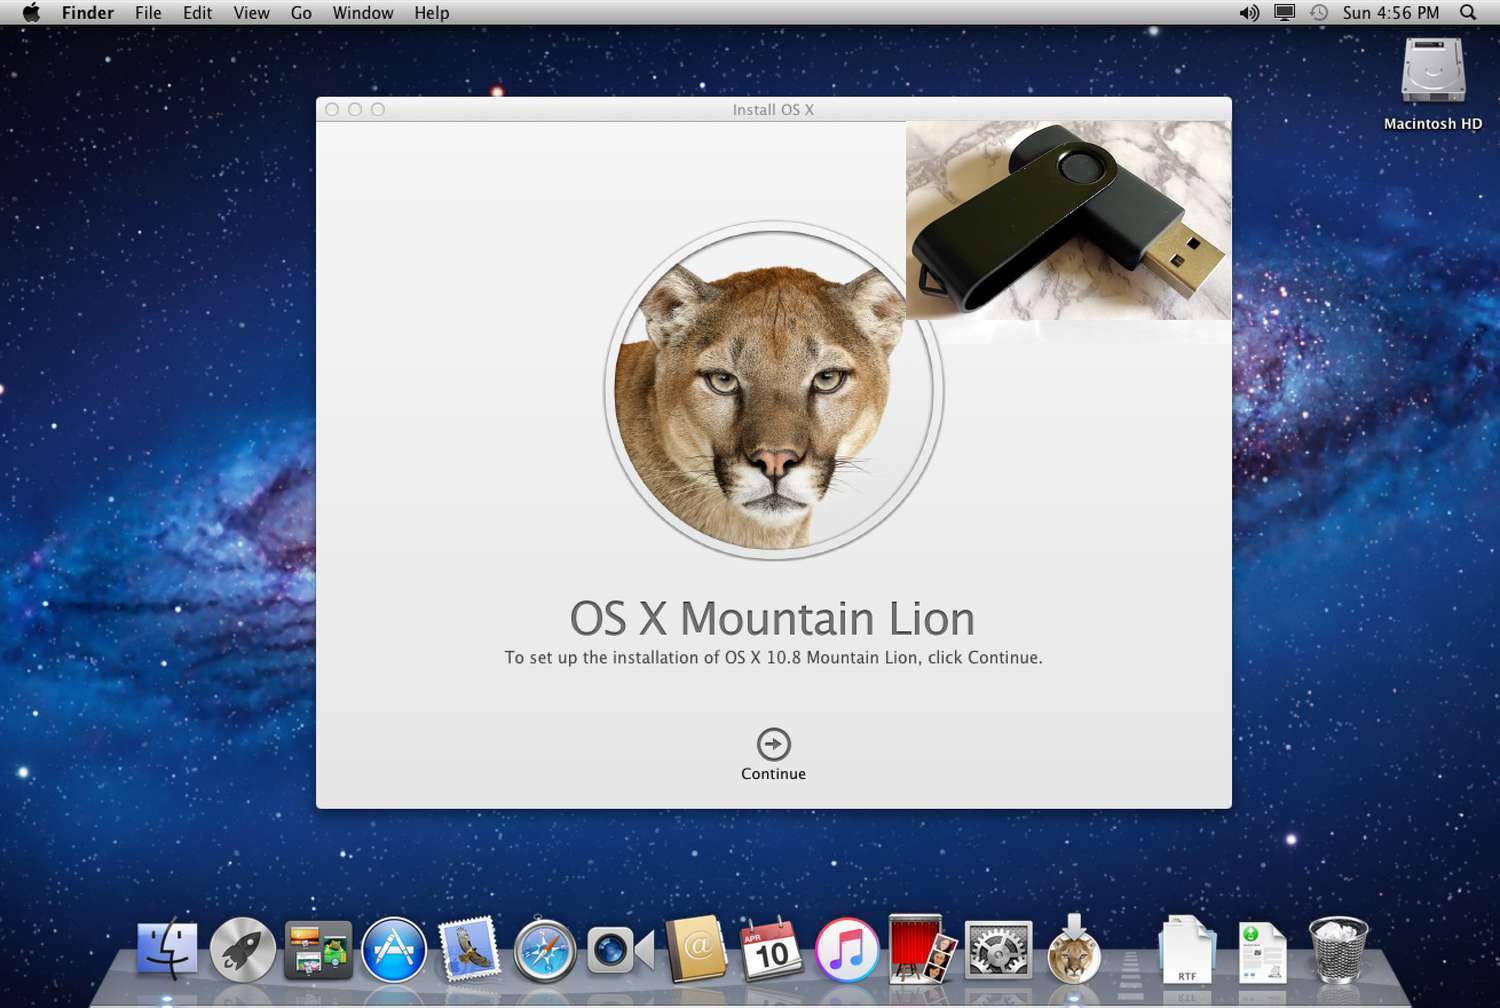Viewport: 1500px width, 1008px height.
Task: Open the Apple menu
Action: (31, 13)
